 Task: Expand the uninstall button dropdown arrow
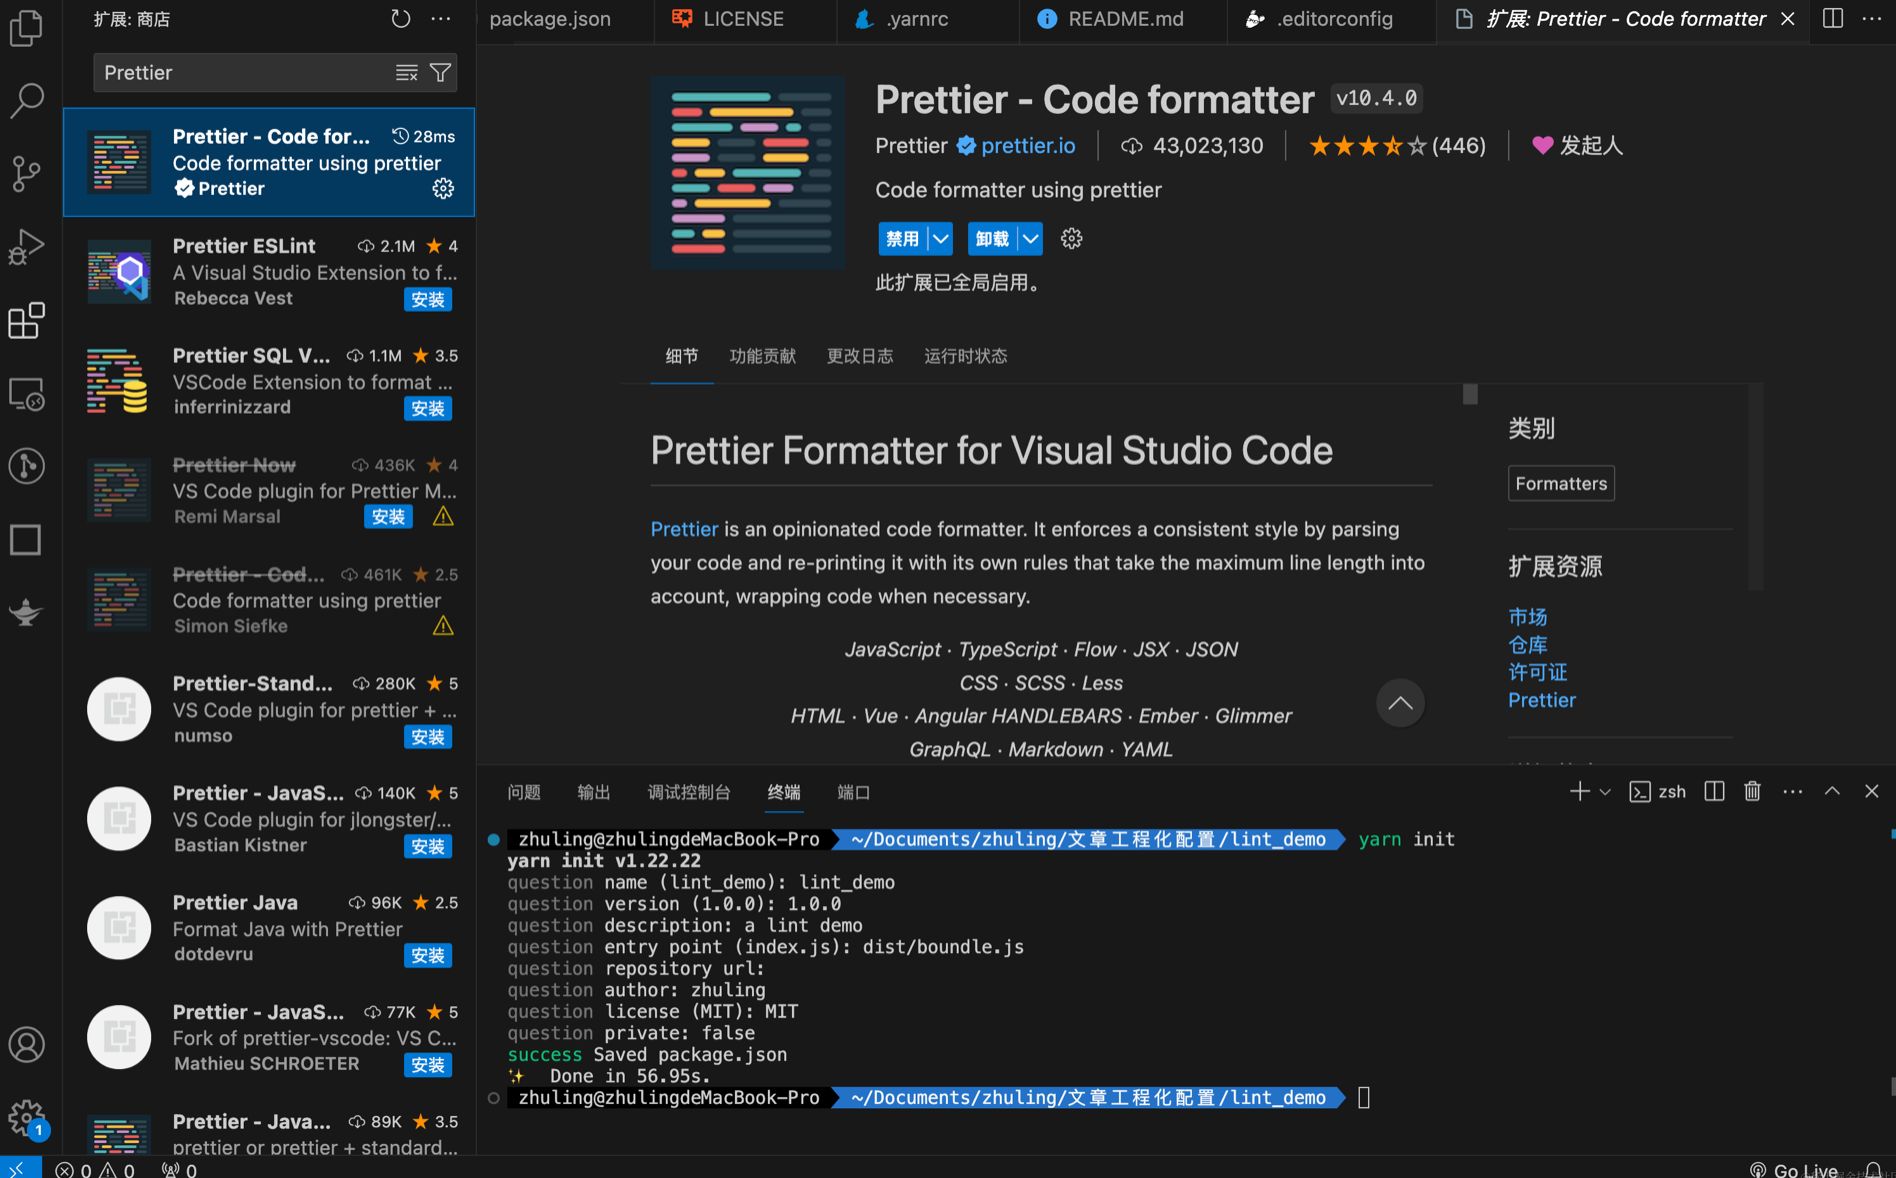click(1030, 239)
